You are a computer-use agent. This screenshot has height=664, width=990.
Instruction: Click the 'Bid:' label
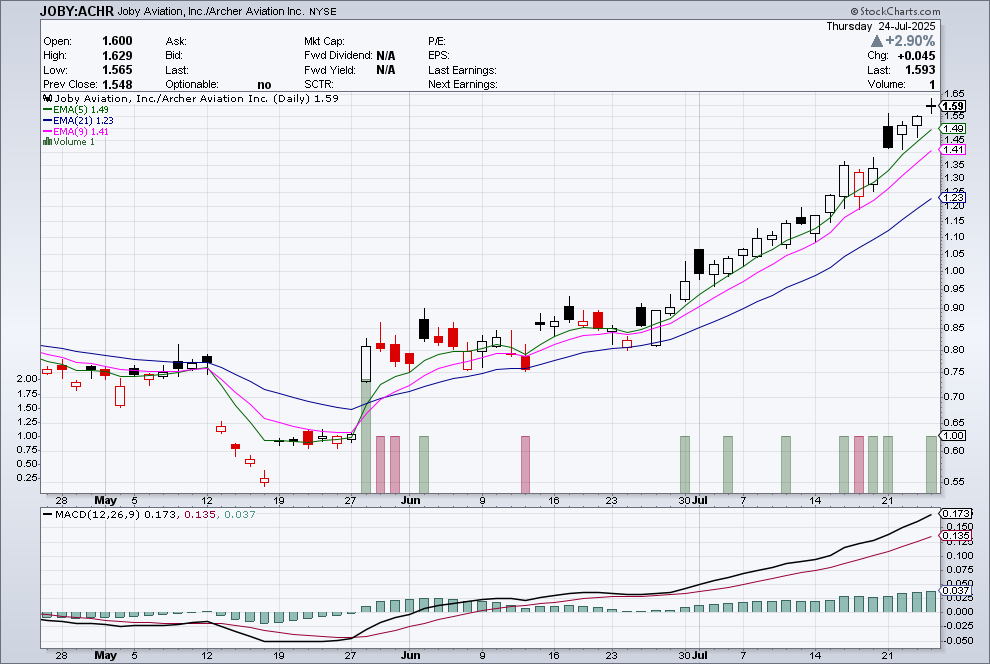(x=174, y=56)
